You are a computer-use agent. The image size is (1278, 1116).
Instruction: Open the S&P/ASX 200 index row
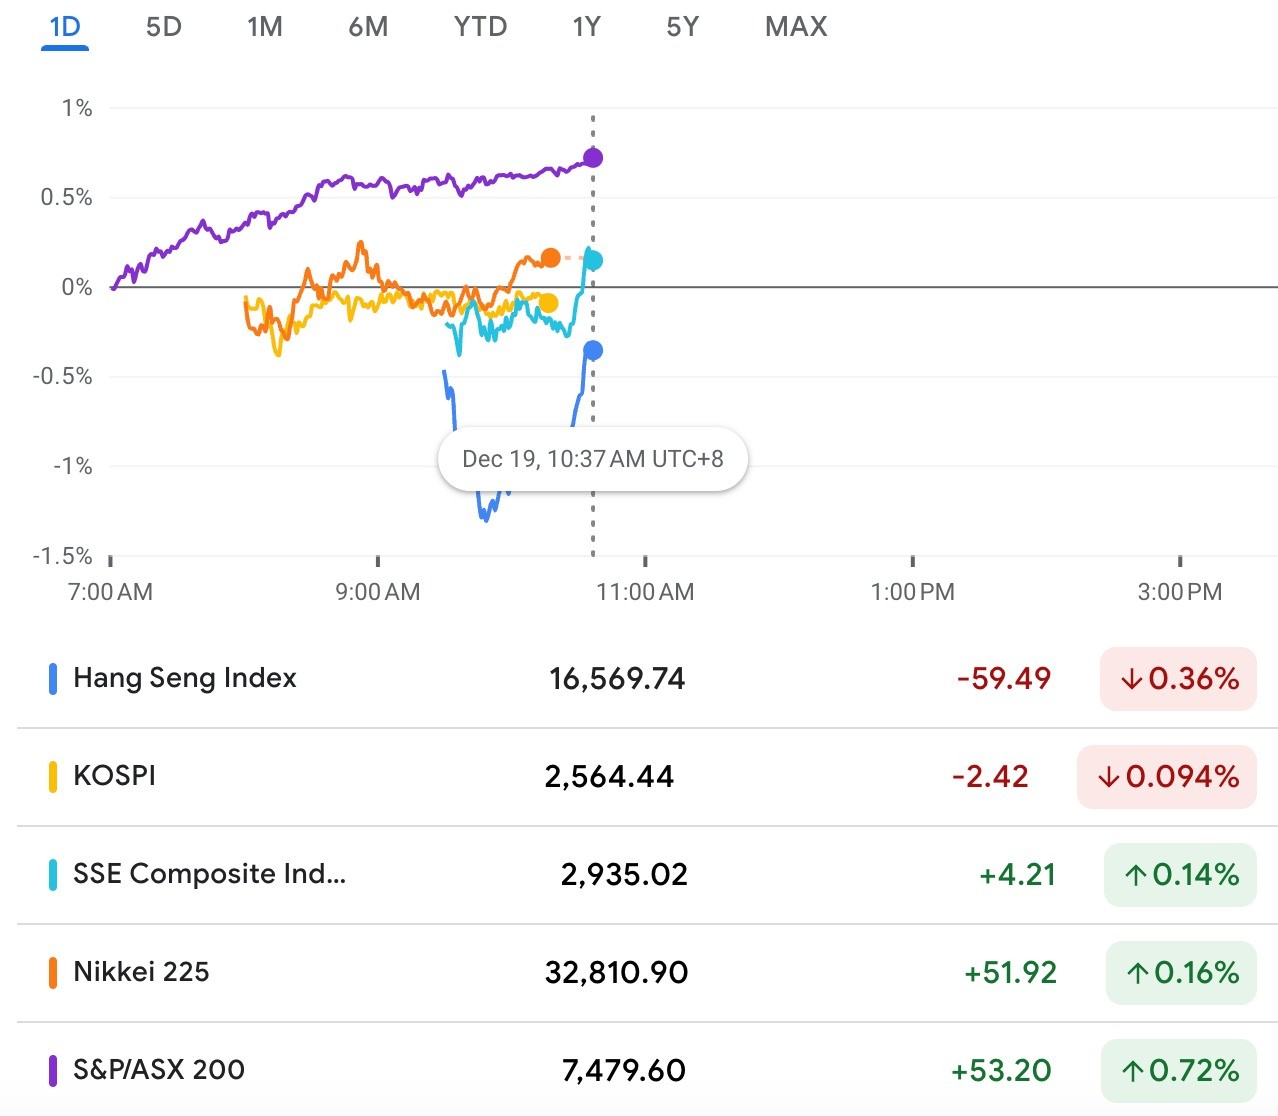pos(647,1070)
